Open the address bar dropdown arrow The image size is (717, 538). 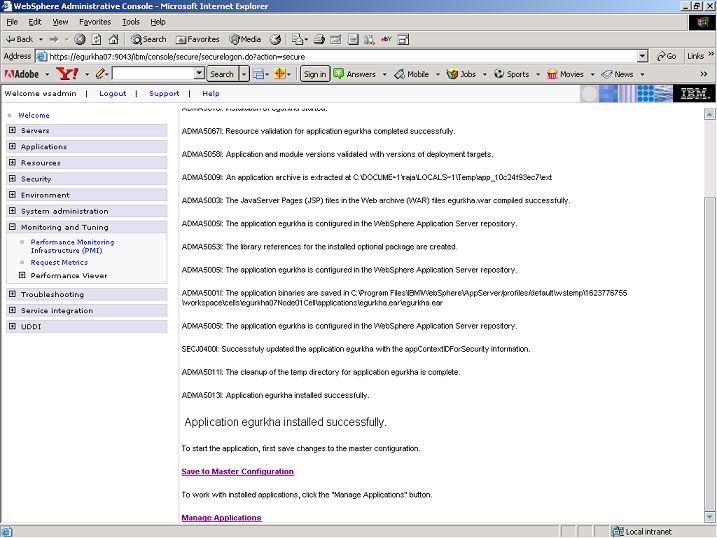tap(642, 56)
